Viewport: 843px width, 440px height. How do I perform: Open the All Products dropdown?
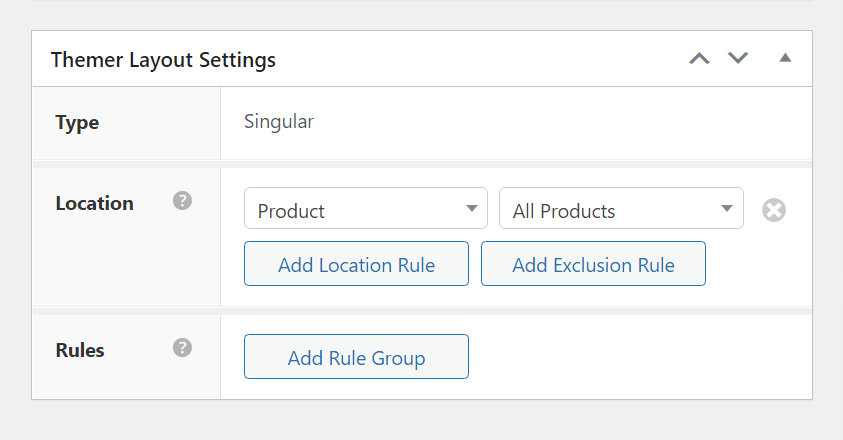point(620,209)
